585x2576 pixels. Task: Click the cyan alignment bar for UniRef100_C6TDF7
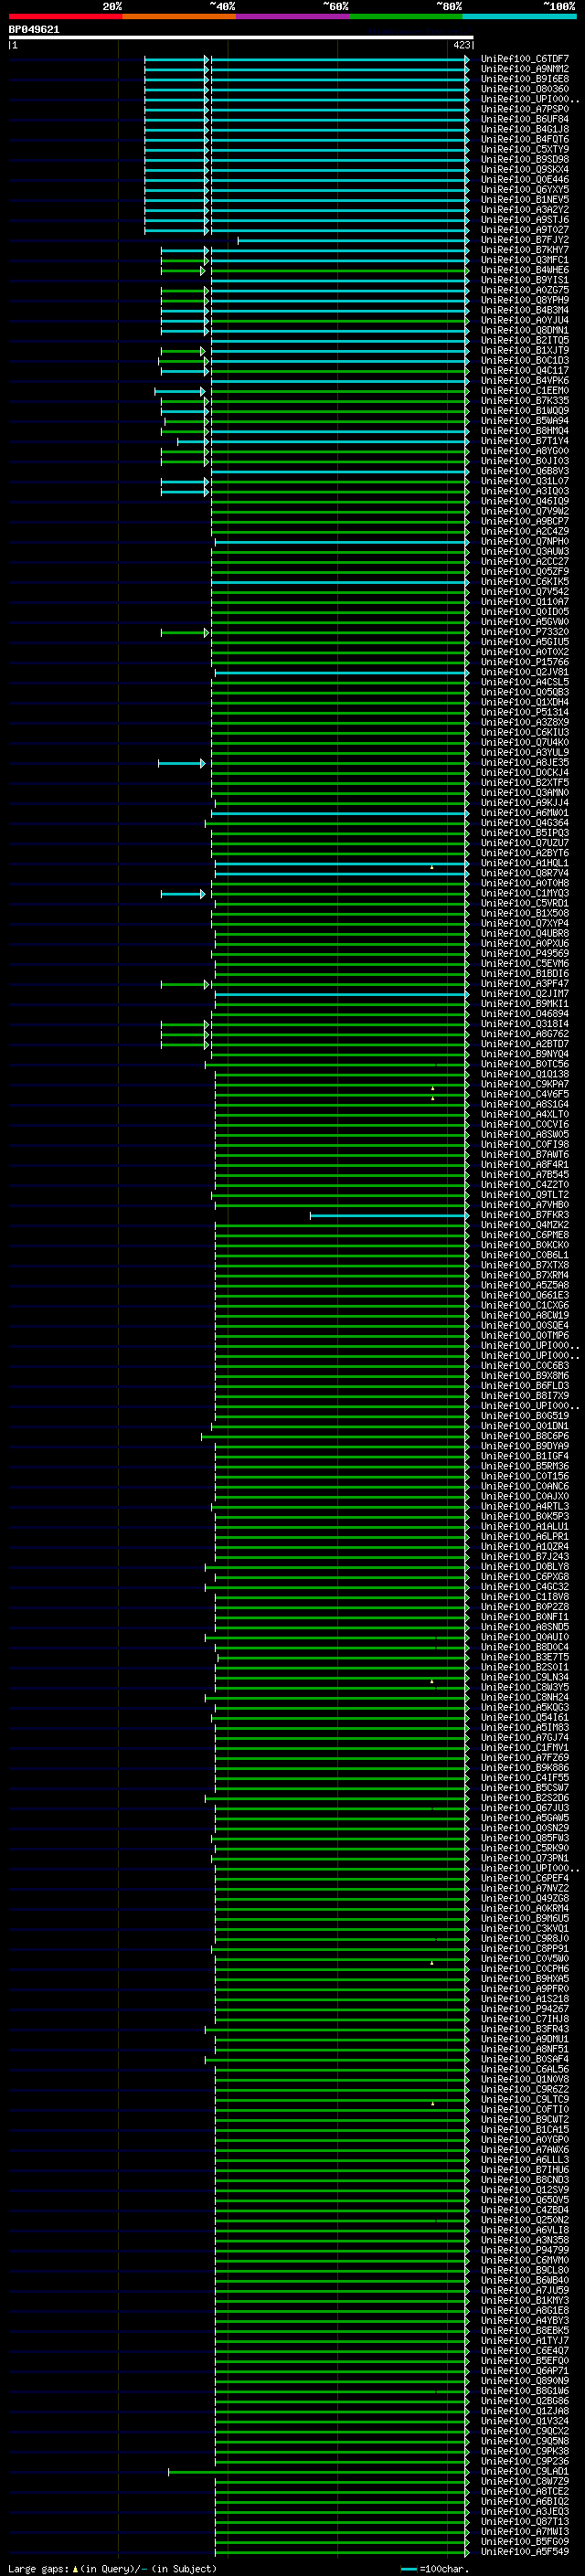point(306,60)
